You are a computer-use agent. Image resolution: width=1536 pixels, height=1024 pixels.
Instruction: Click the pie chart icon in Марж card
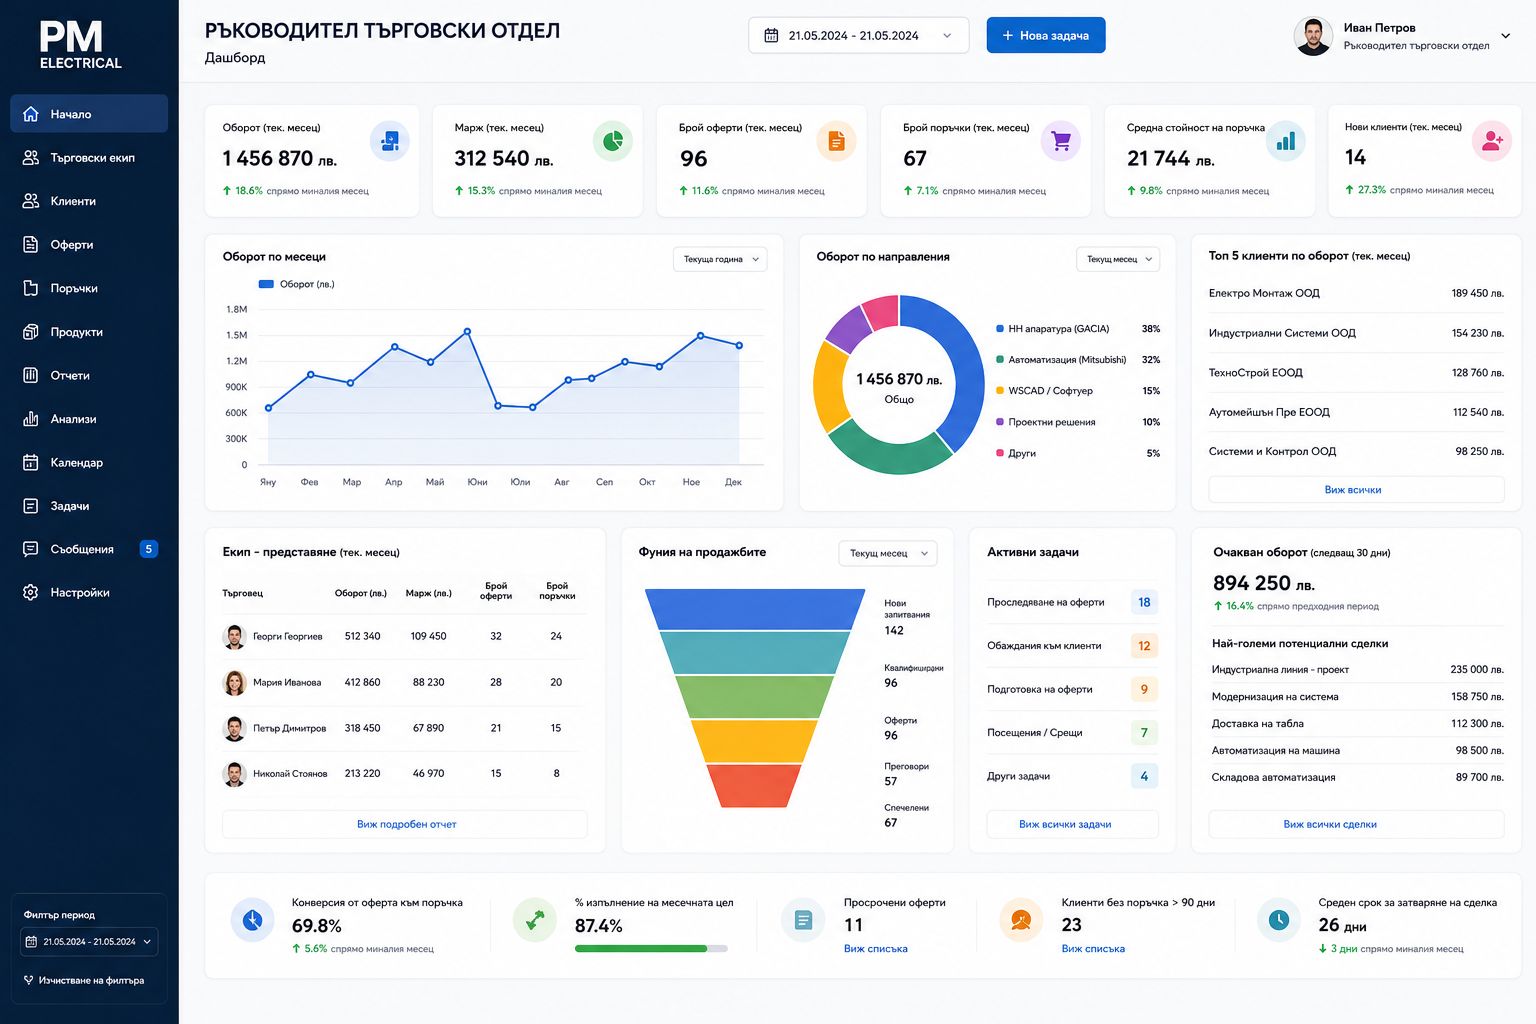(x=613, y=141)
